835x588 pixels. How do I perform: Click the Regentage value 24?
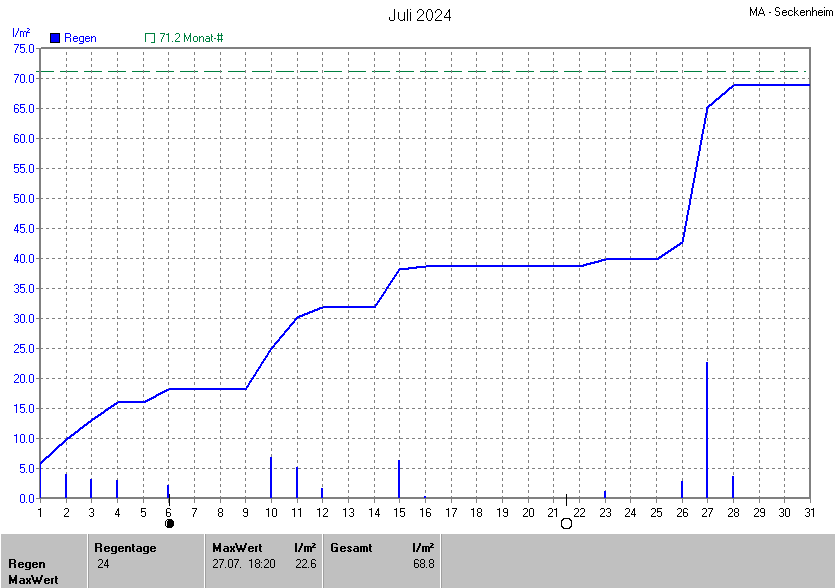(x=103, y=564)
